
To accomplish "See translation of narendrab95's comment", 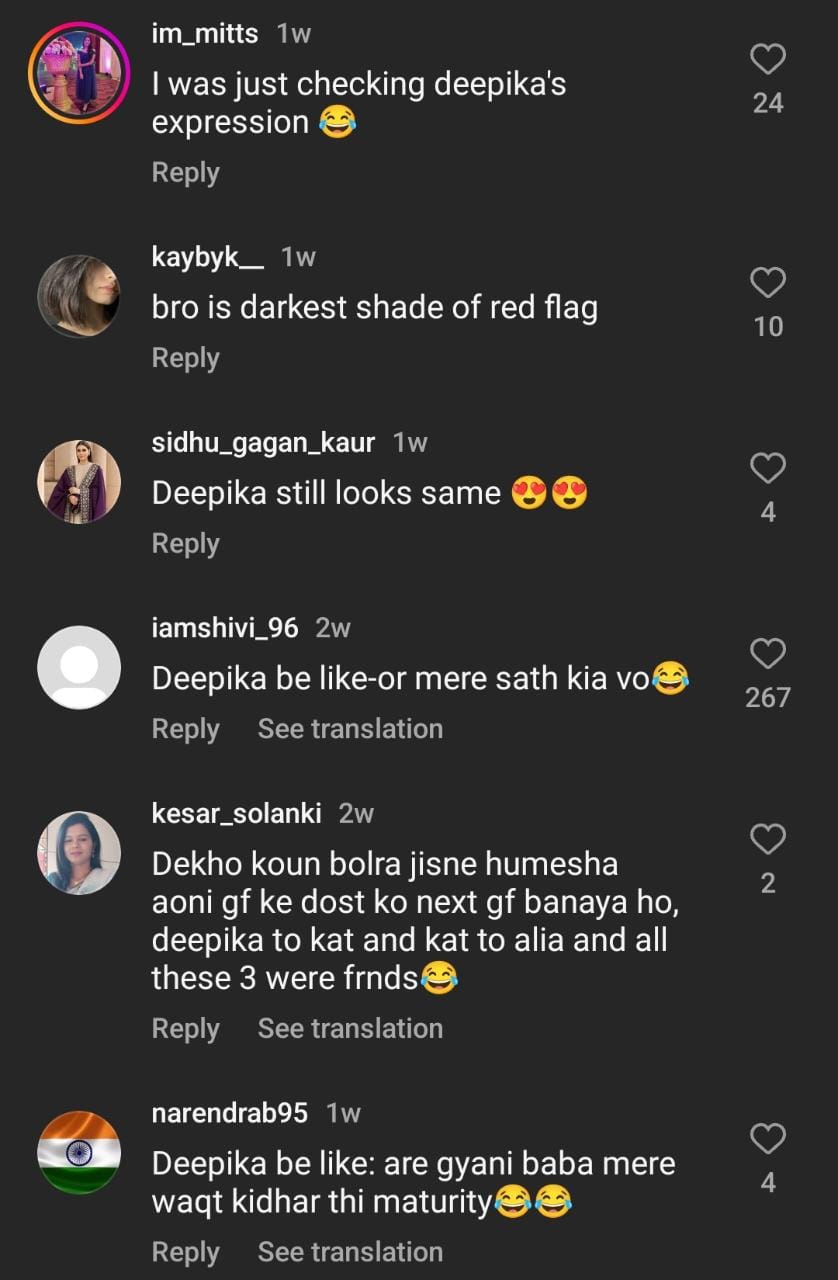I will (350, 1252).
